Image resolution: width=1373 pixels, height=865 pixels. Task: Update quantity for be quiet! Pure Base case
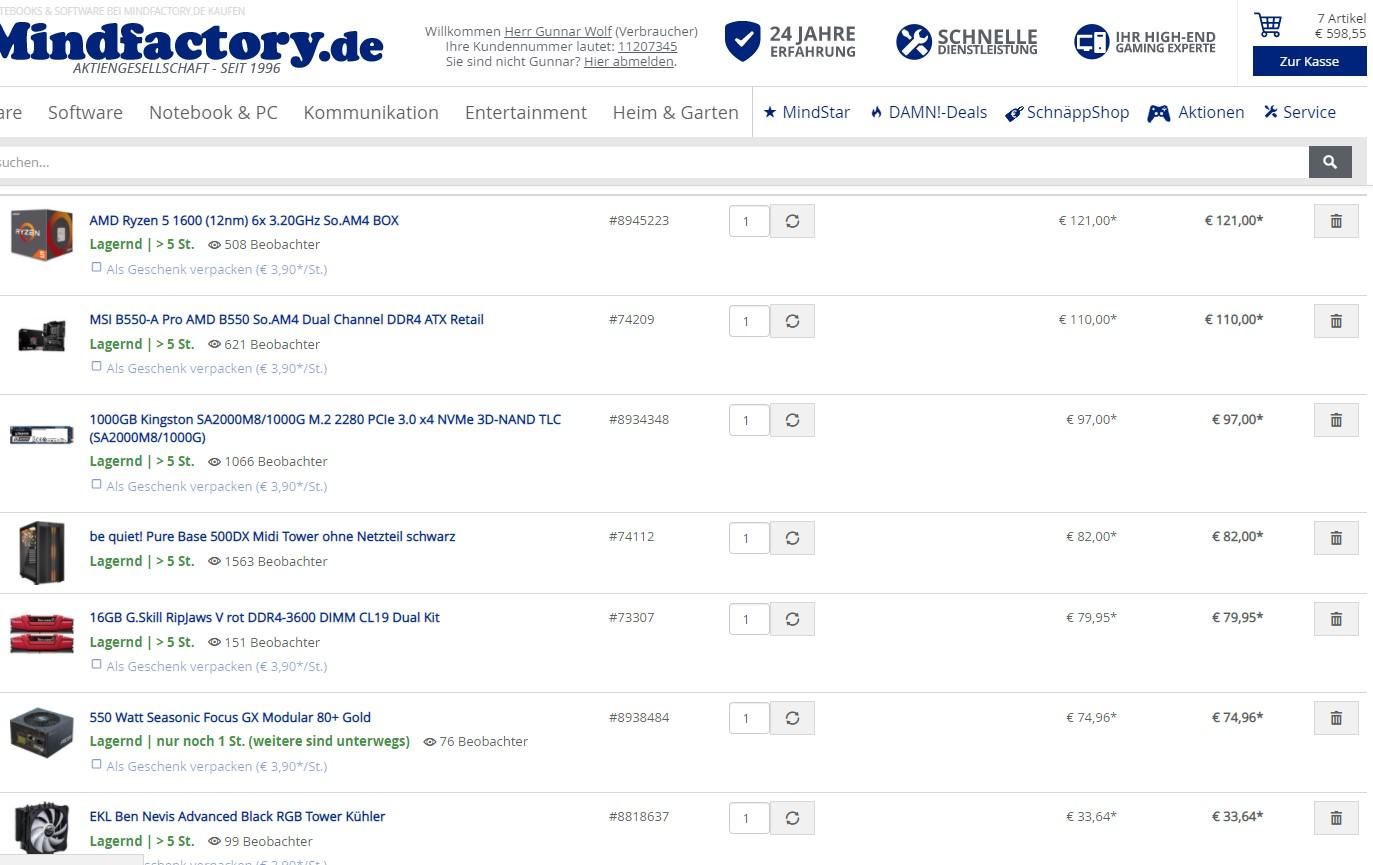point(792,538)
